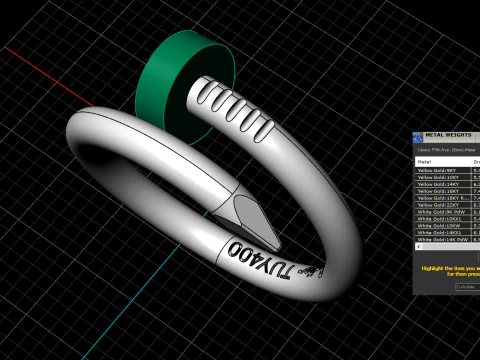This screenshot has width=480, height=360.
Task: Click the Calculate button
Action: click(x=468, y=287)
